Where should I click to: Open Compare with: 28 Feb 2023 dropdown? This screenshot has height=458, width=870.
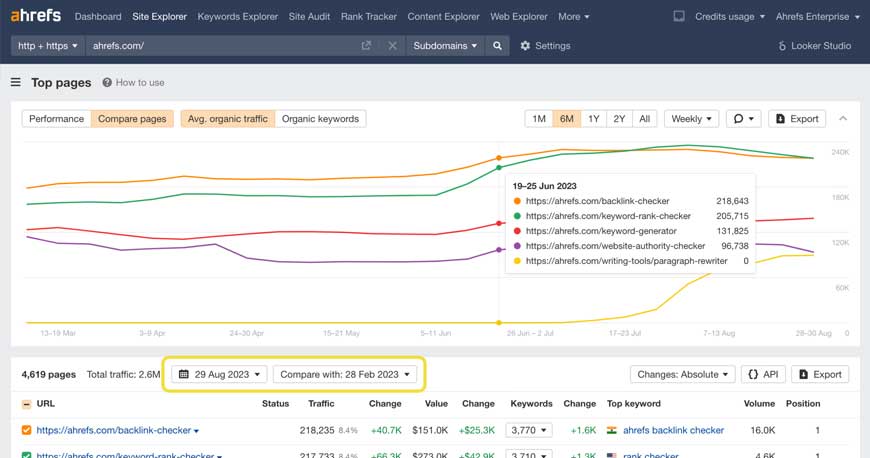pos(345,374)
